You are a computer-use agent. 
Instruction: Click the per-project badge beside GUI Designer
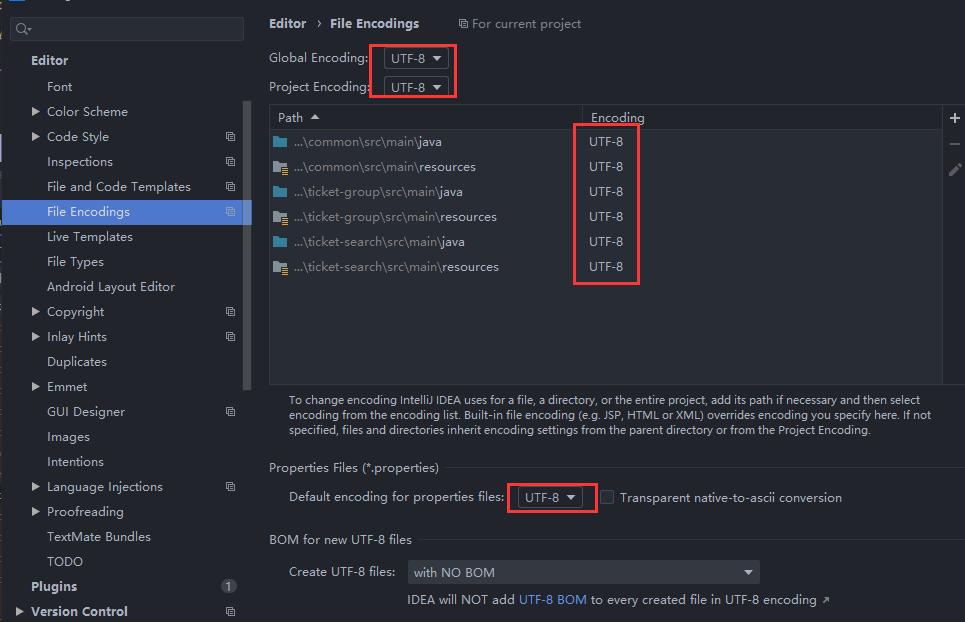pyautogui.click(x=230, y=411)
